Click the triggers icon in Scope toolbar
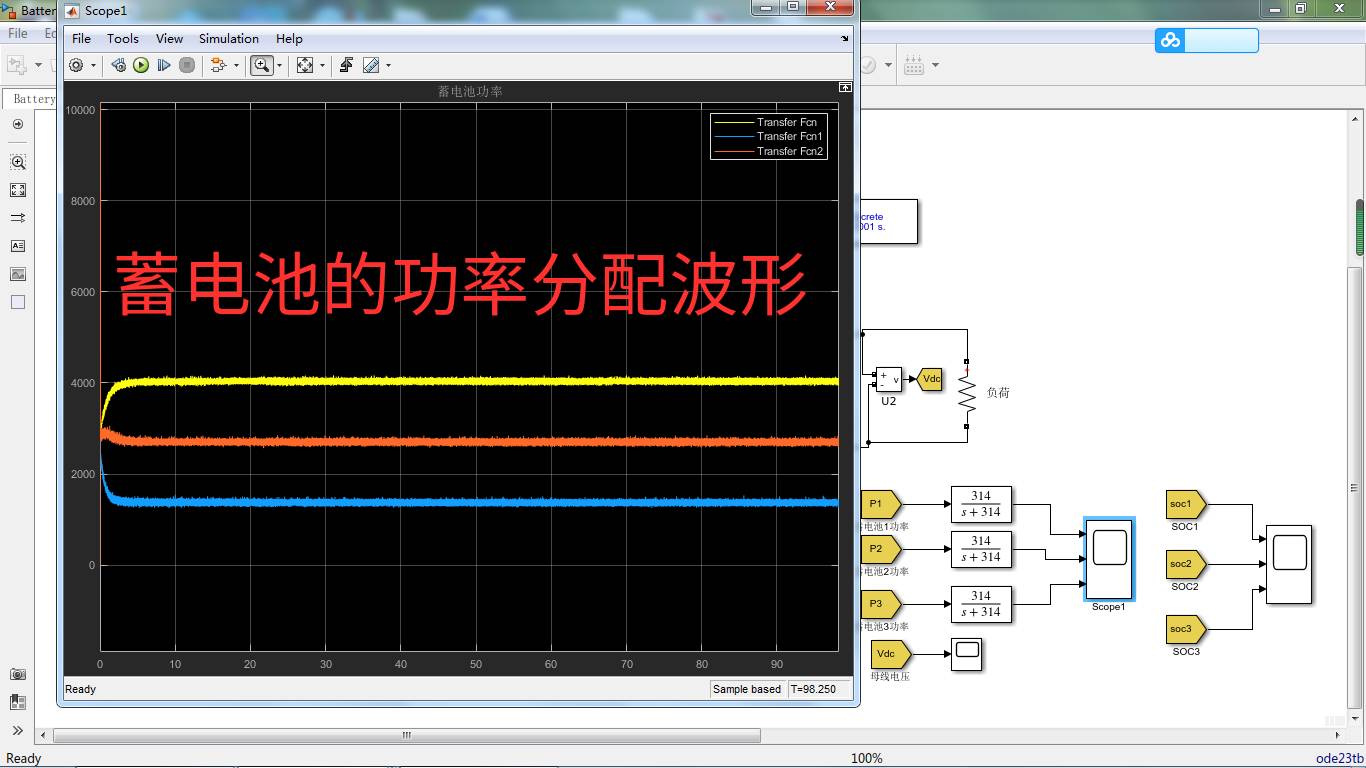The image size is (1366, 768). click(x=347, y=65)
